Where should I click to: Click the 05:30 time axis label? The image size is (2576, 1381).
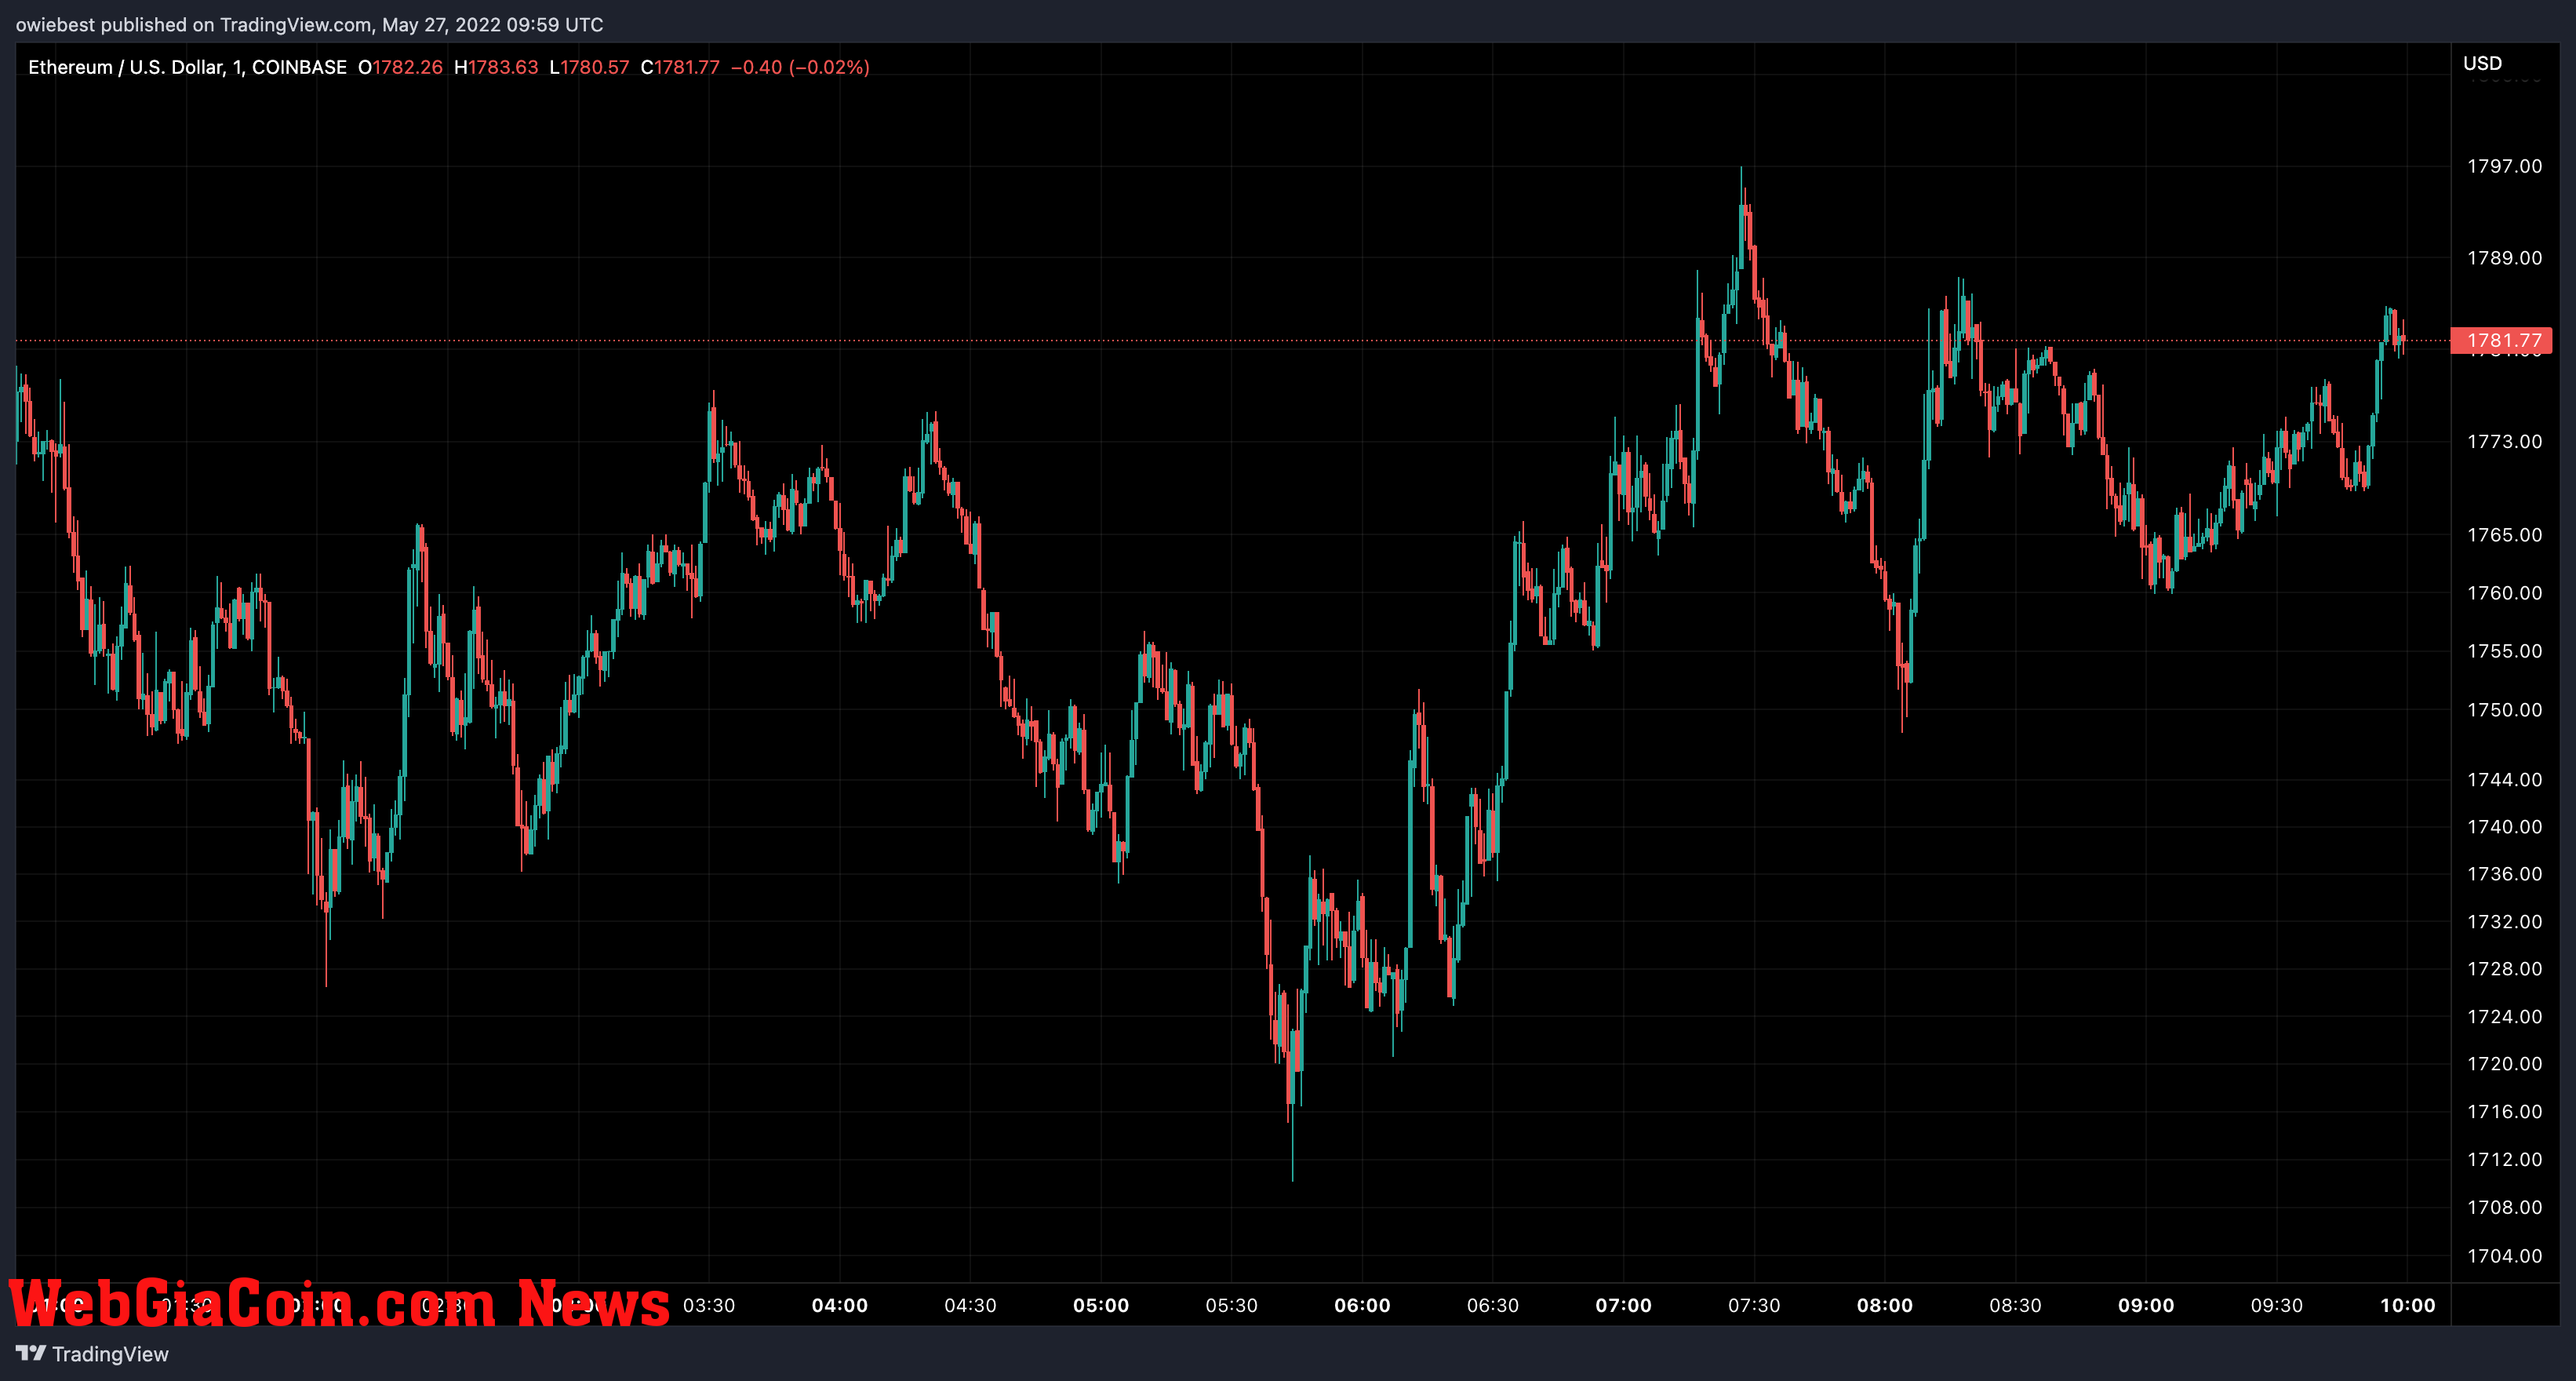pyautogui.click(x=1231, y=1305)
